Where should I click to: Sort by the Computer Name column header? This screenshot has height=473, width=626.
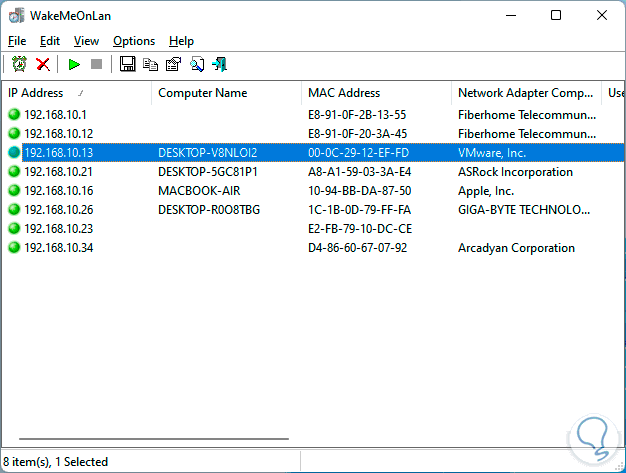pos(226,93)
